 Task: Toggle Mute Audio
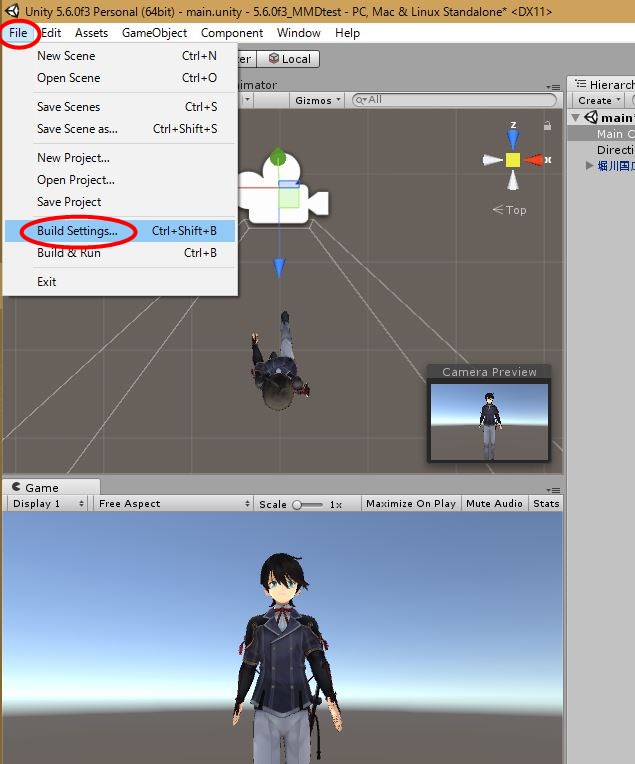494,504
